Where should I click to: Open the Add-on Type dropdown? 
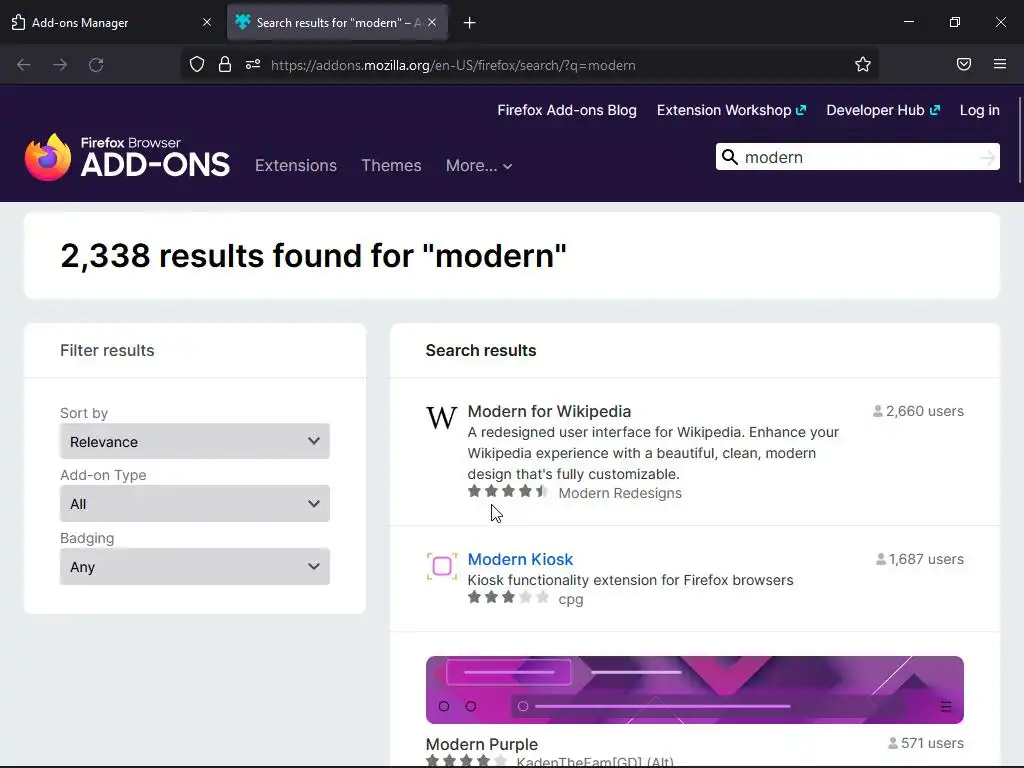[x=195, y=504]
